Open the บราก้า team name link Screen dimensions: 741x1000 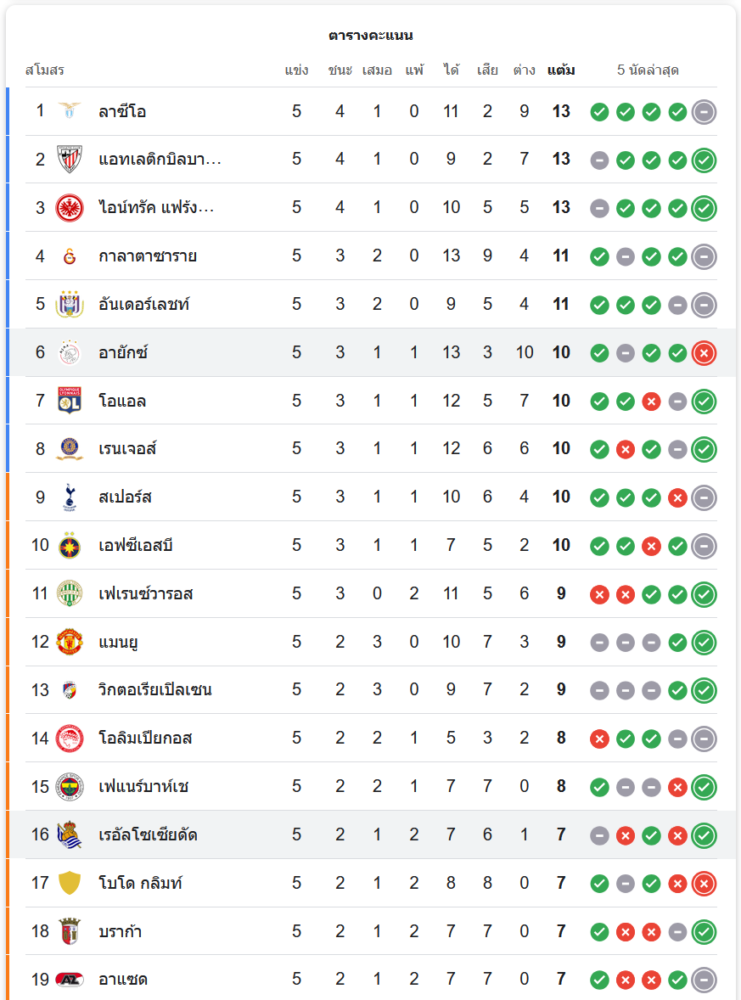click(x=120, y=931)
